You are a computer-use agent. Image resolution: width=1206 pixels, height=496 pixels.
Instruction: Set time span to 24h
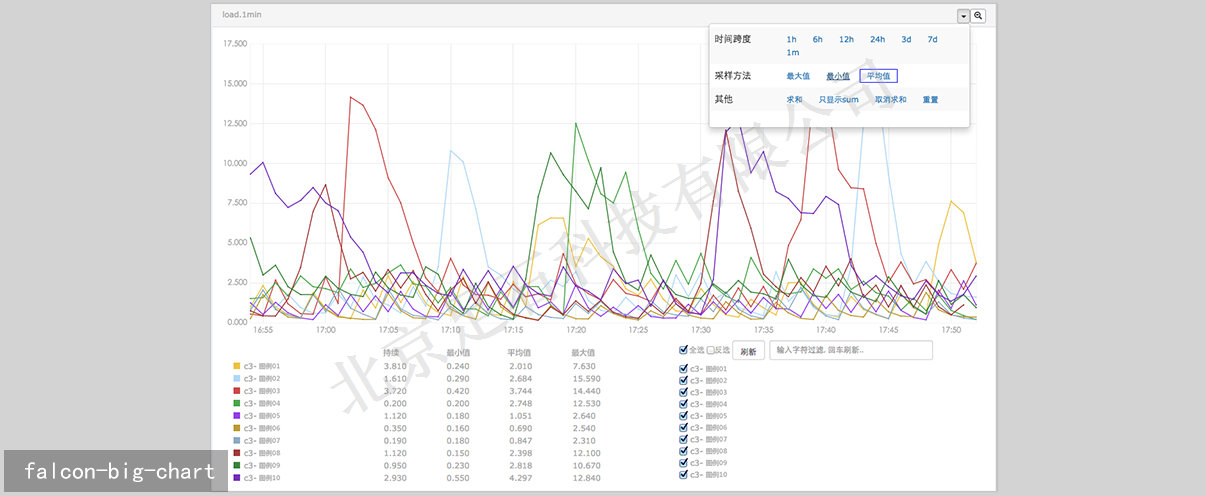click(x=877, y=40)
